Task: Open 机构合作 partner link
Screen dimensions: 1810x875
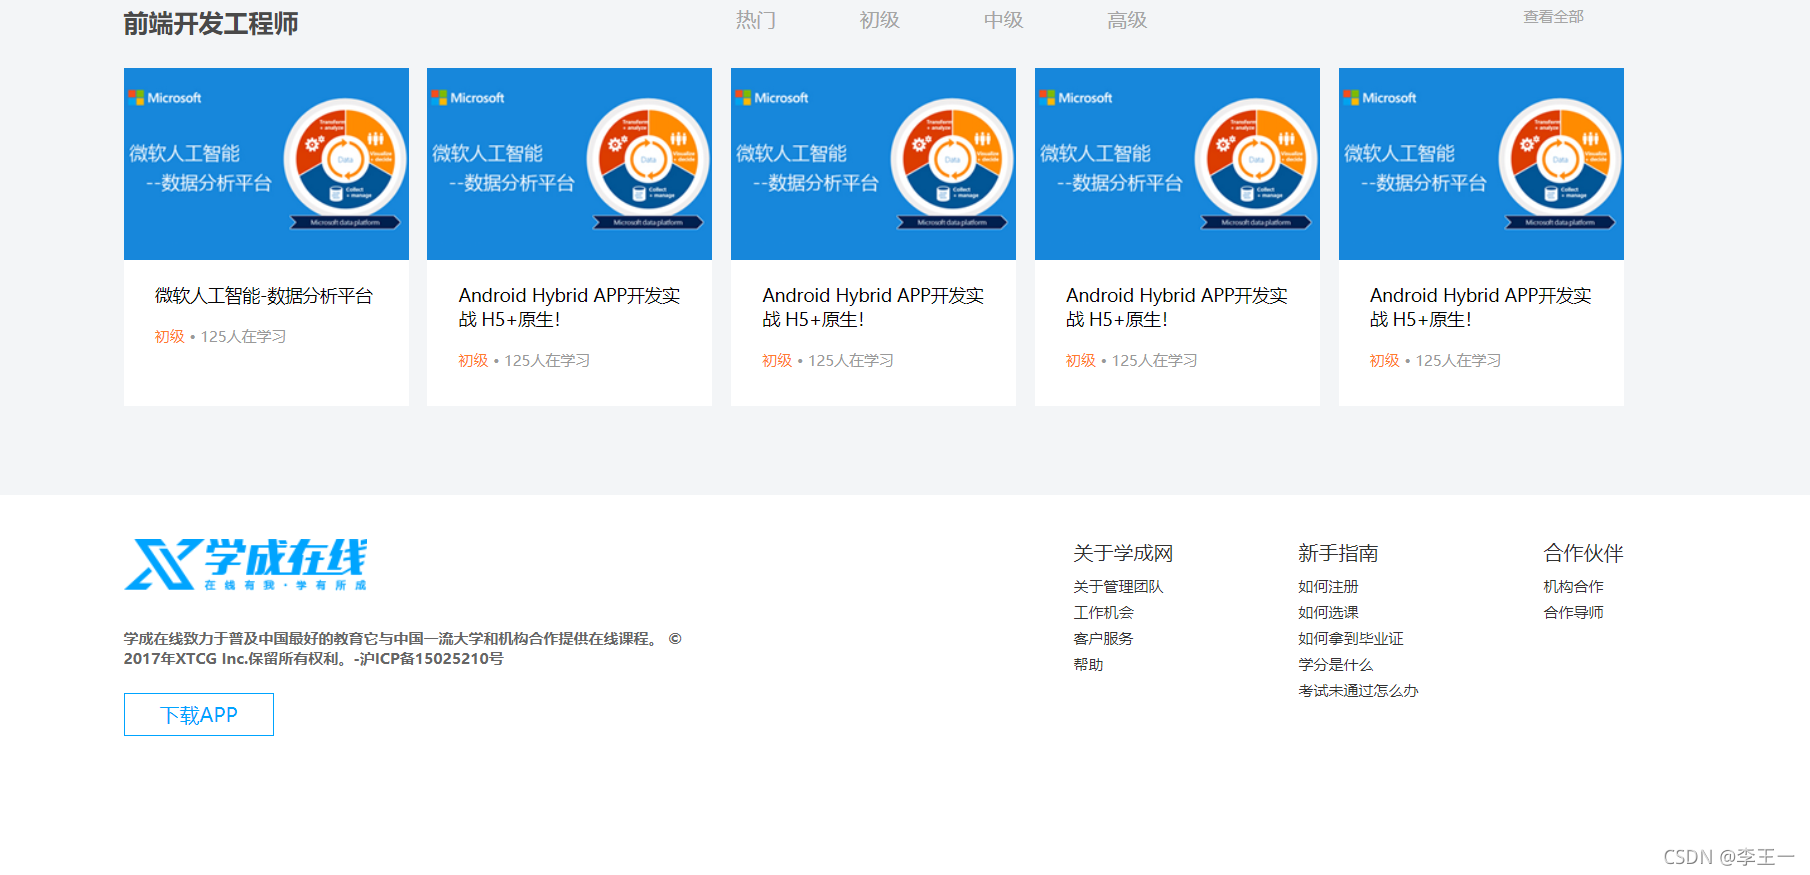Action: [x=1573, y=587]
